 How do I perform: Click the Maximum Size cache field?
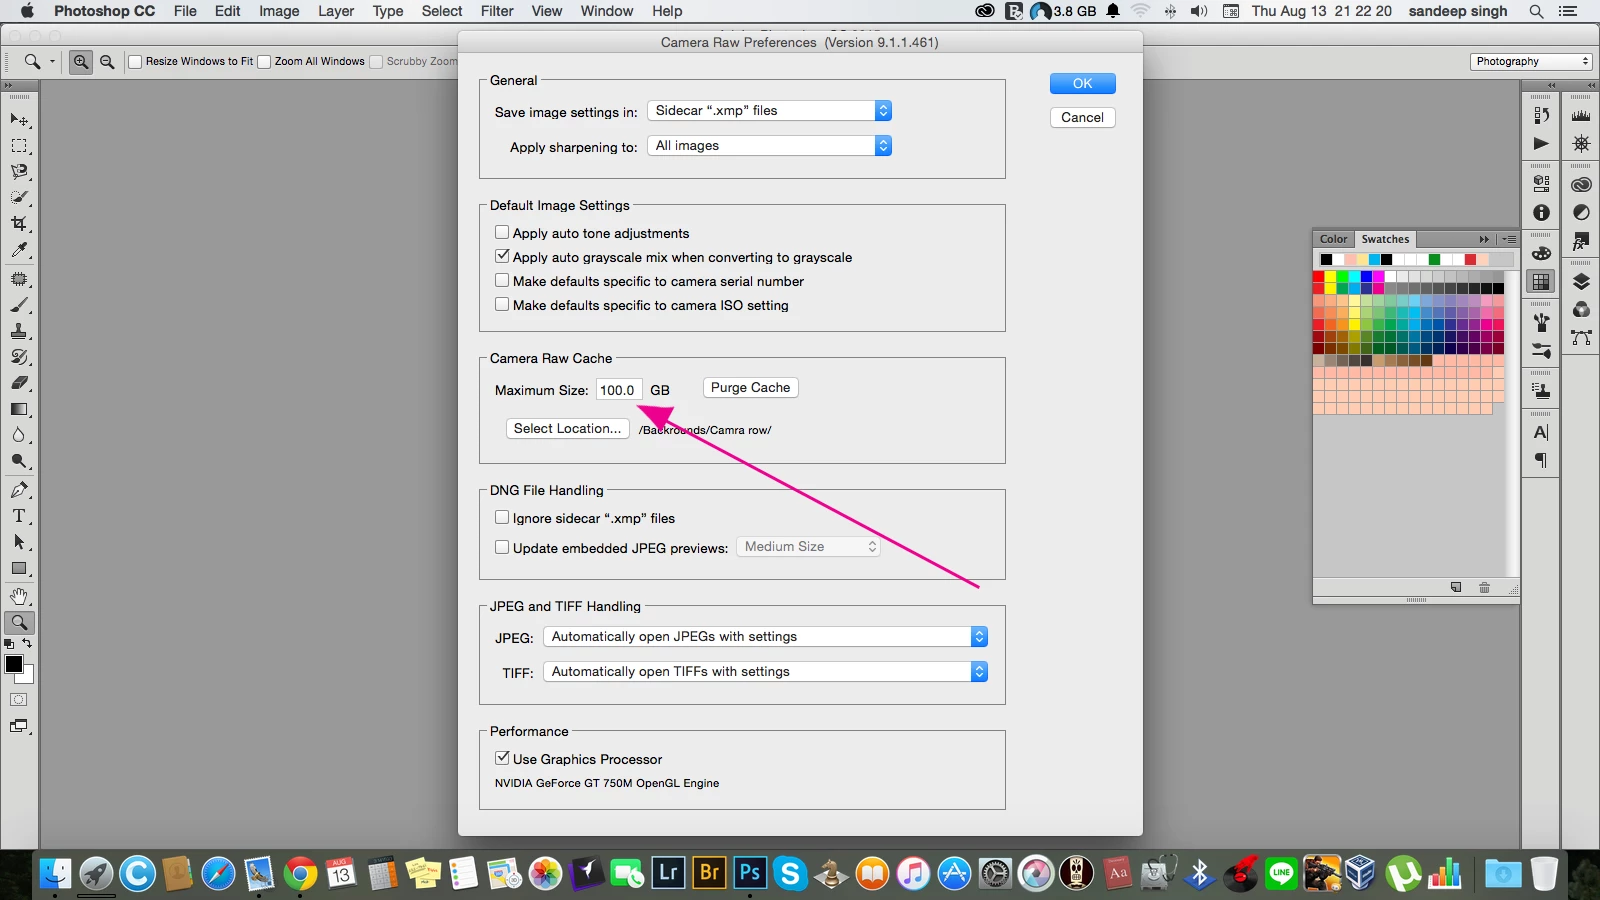tap(619, 391)
